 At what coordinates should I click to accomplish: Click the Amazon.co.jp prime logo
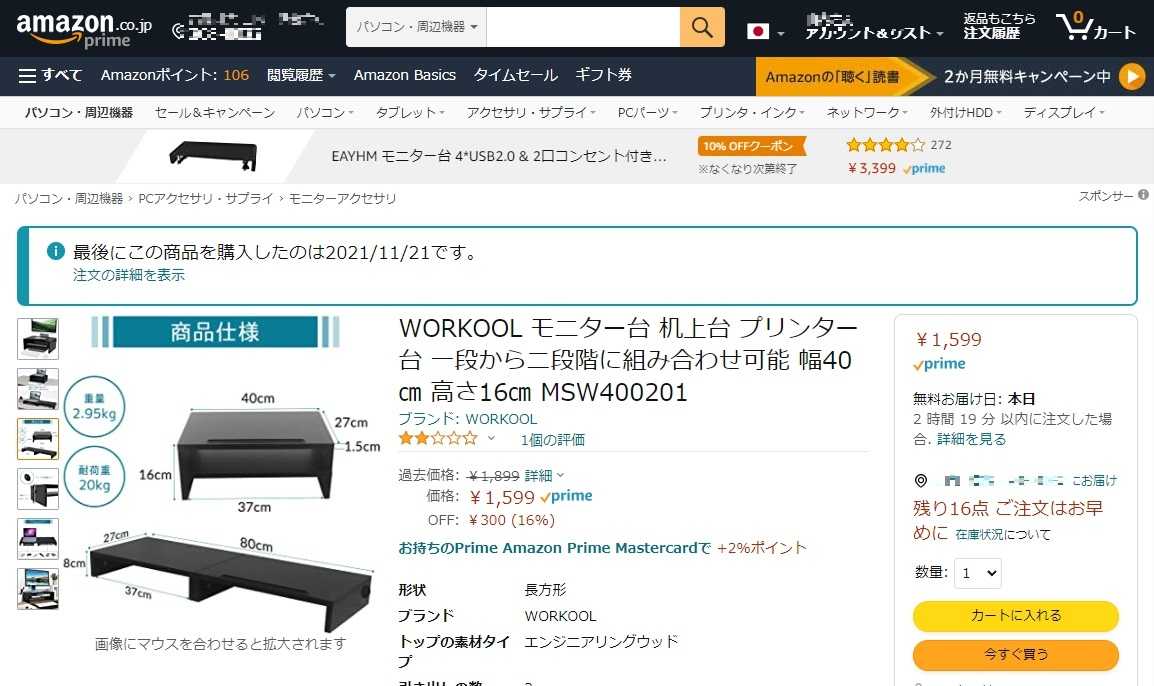84,29
